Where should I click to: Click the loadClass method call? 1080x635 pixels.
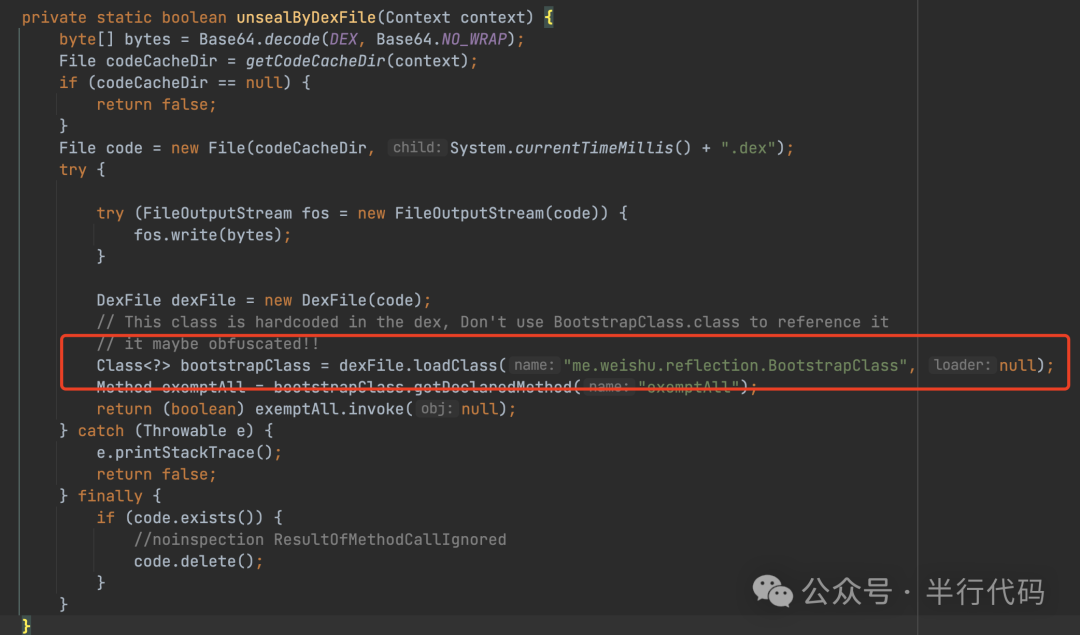tap(453, 365)
